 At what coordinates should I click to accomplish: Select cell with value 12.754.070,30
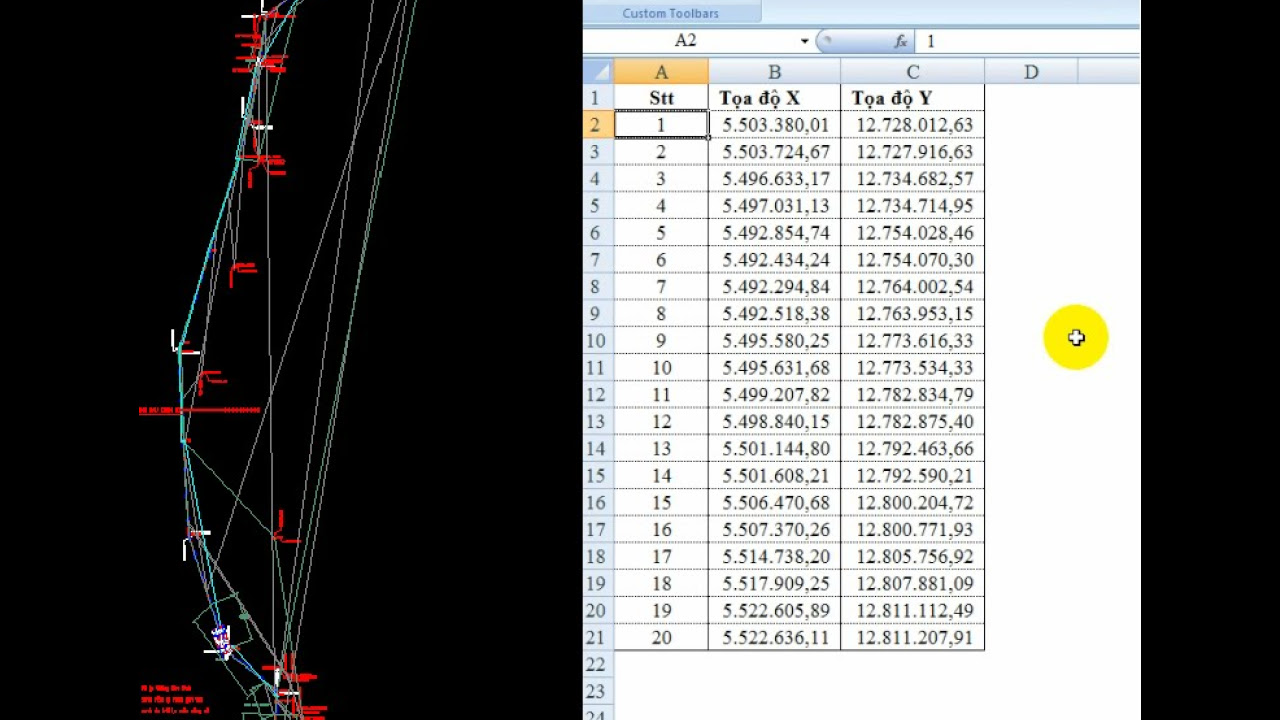click(x=912, y=260)
